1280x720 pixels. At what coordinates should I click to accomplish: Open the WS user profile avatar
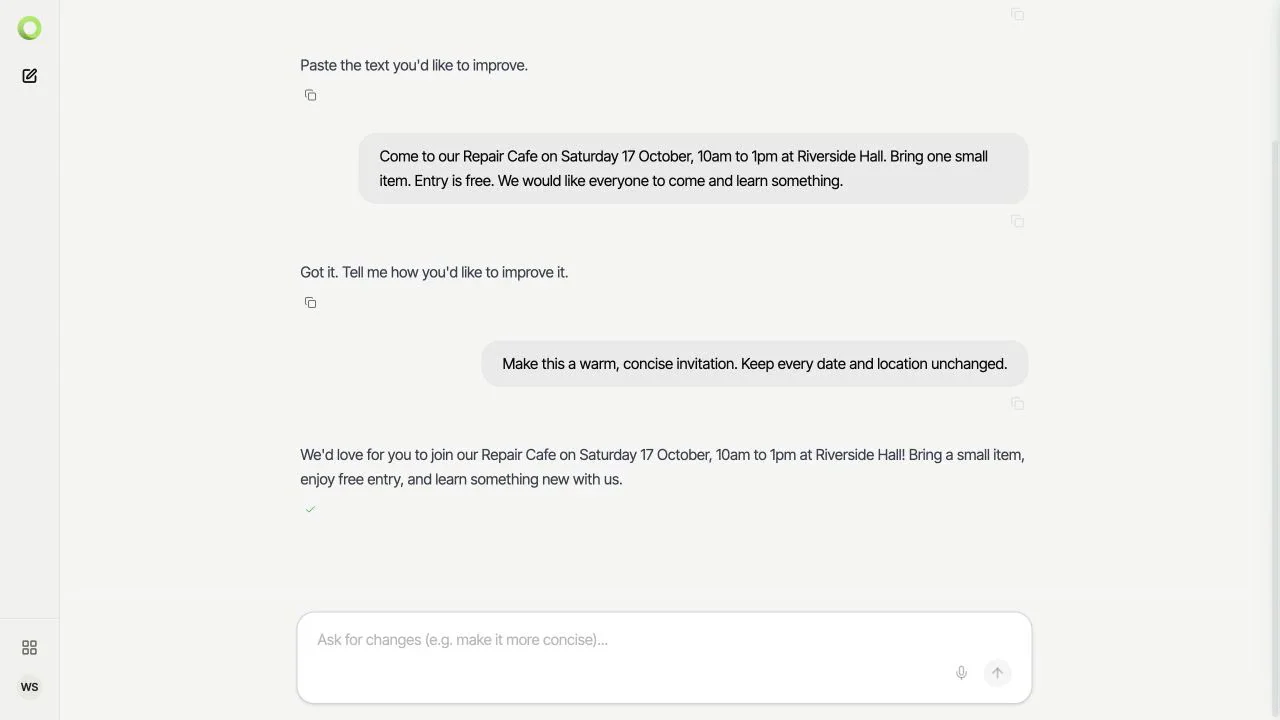(30, 687)
